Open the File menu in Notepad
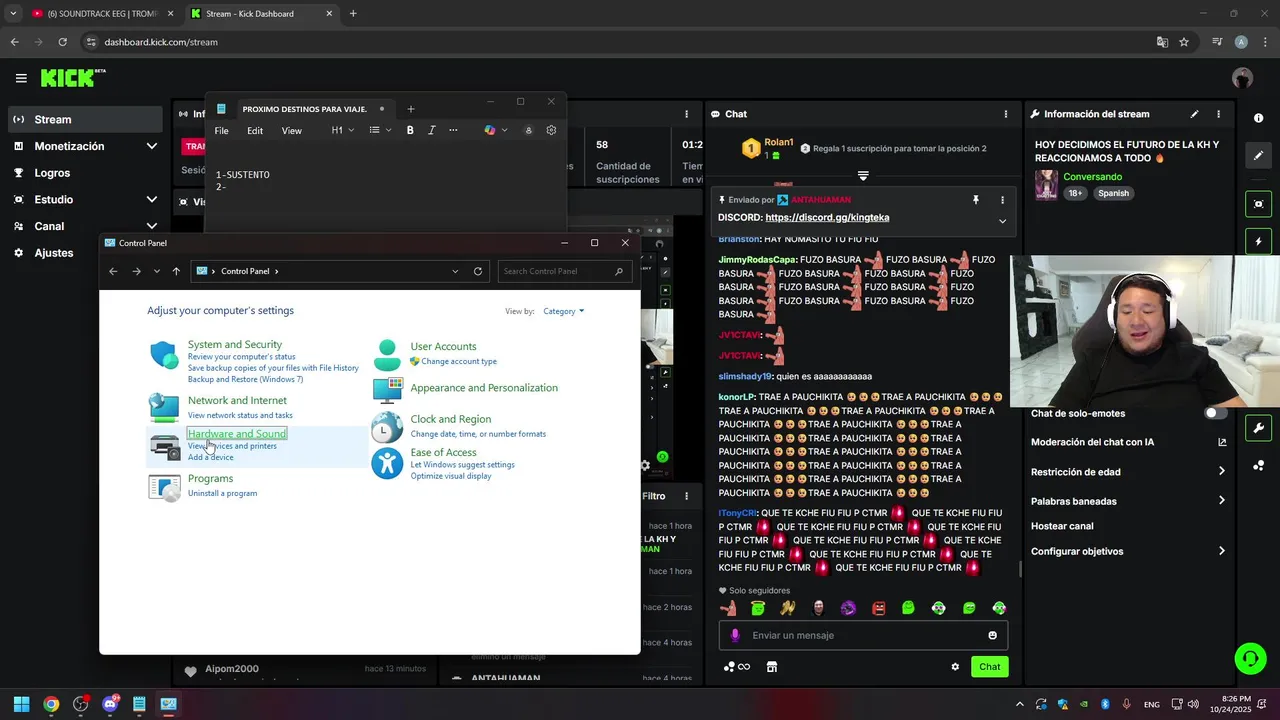Screen dimensions: 1280x720 pyautogui.click(x=221, y=130)
